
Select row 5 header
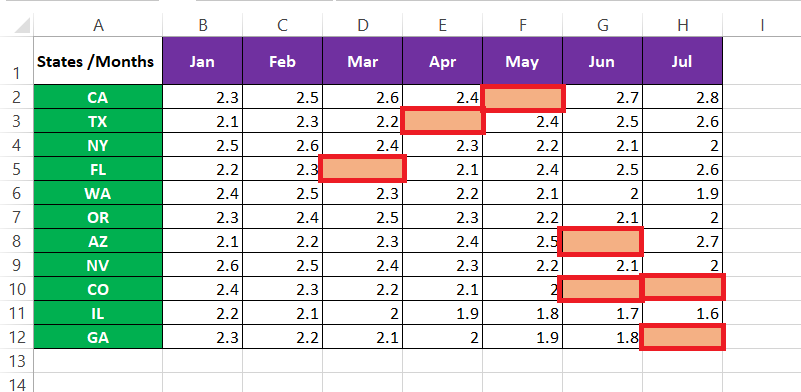(x=16, y=169)
